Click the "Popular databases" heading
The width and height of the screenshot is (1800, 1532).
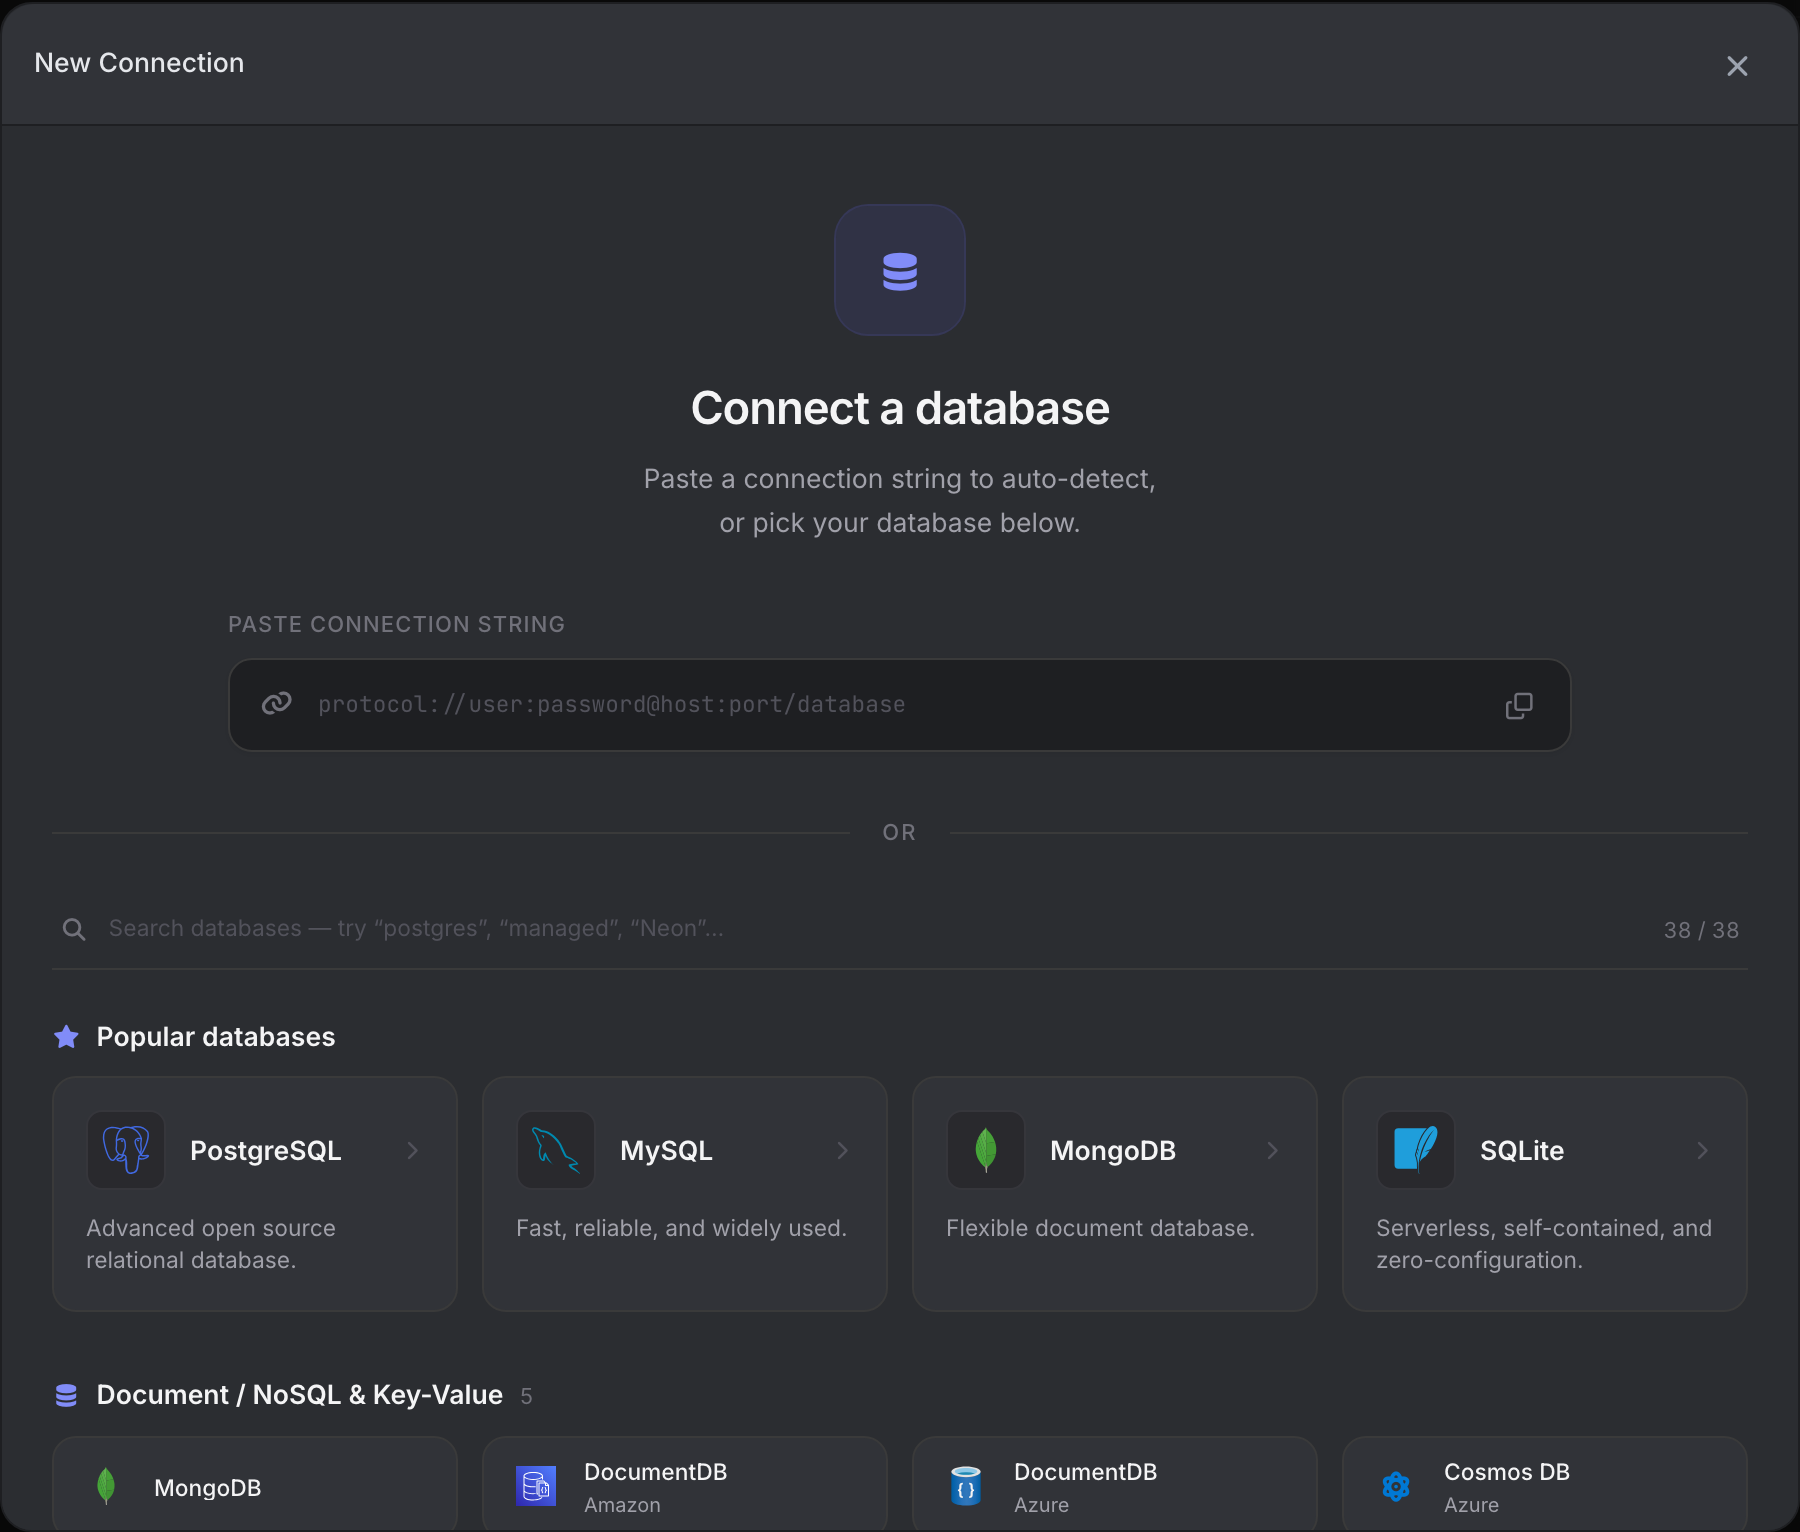[x=216, y=1037]
